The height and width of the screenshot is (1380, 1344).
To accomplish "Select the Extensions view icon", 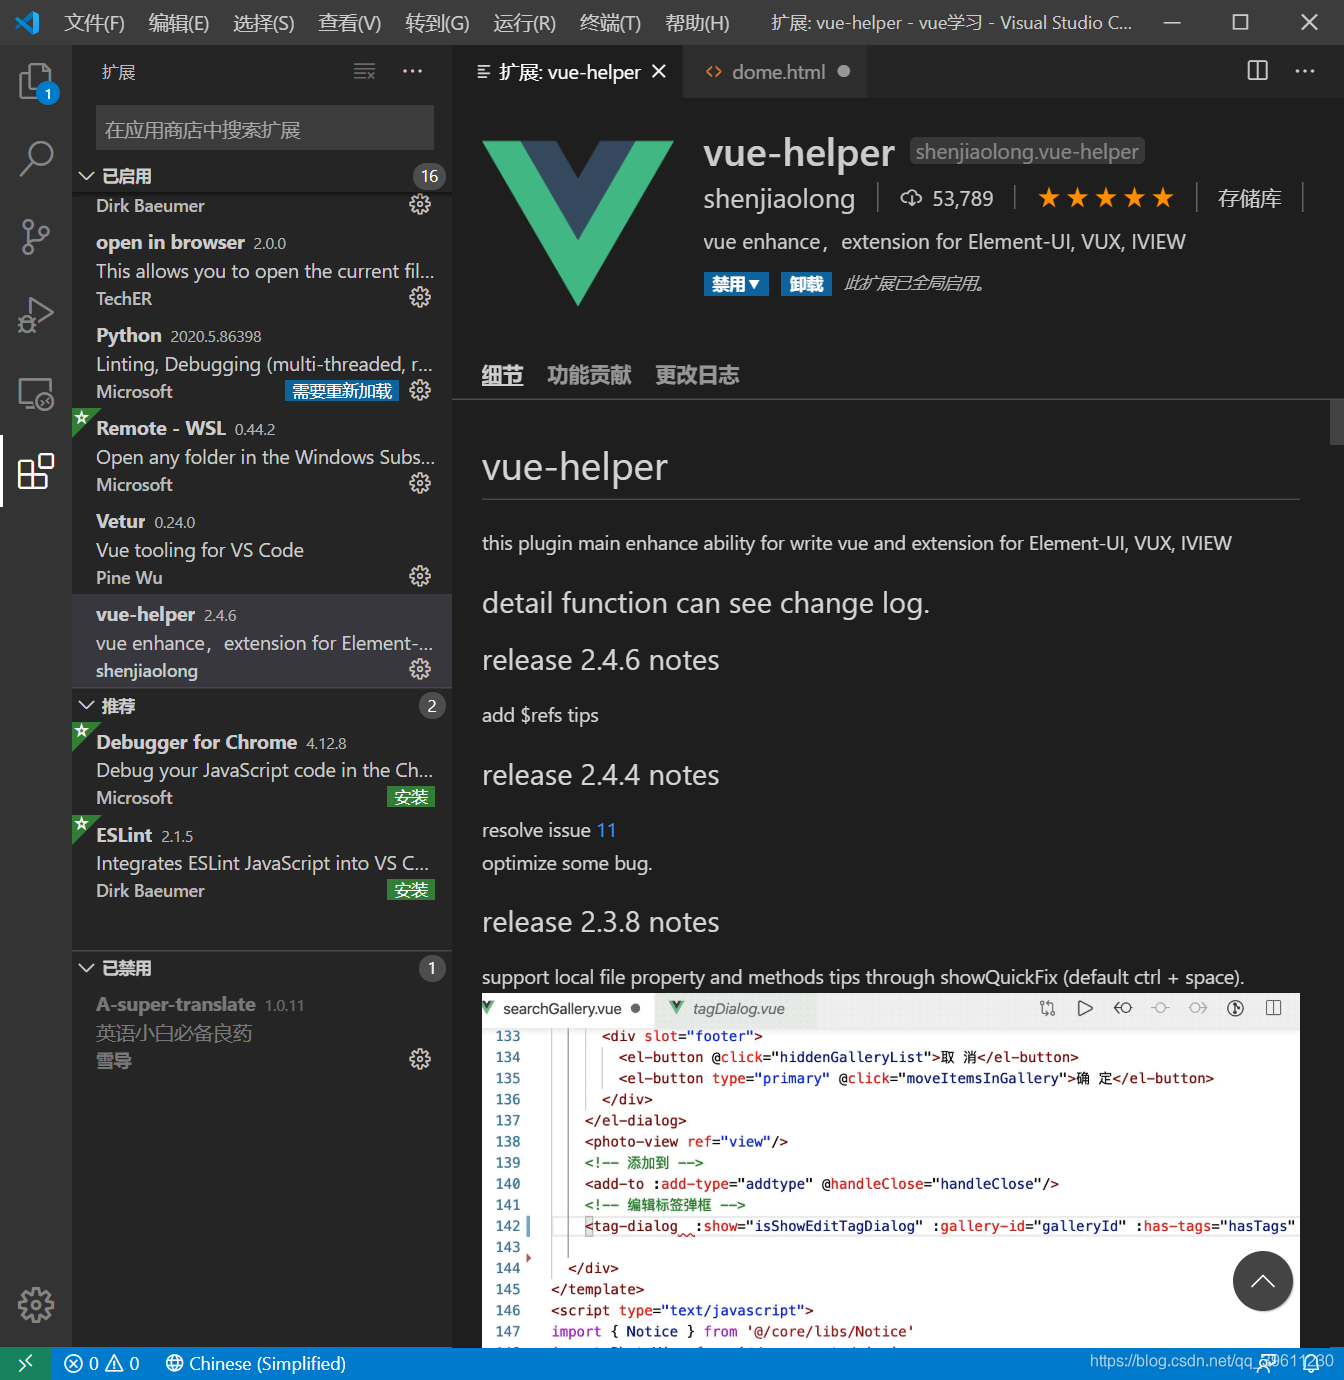I will [x=36, y=471].
